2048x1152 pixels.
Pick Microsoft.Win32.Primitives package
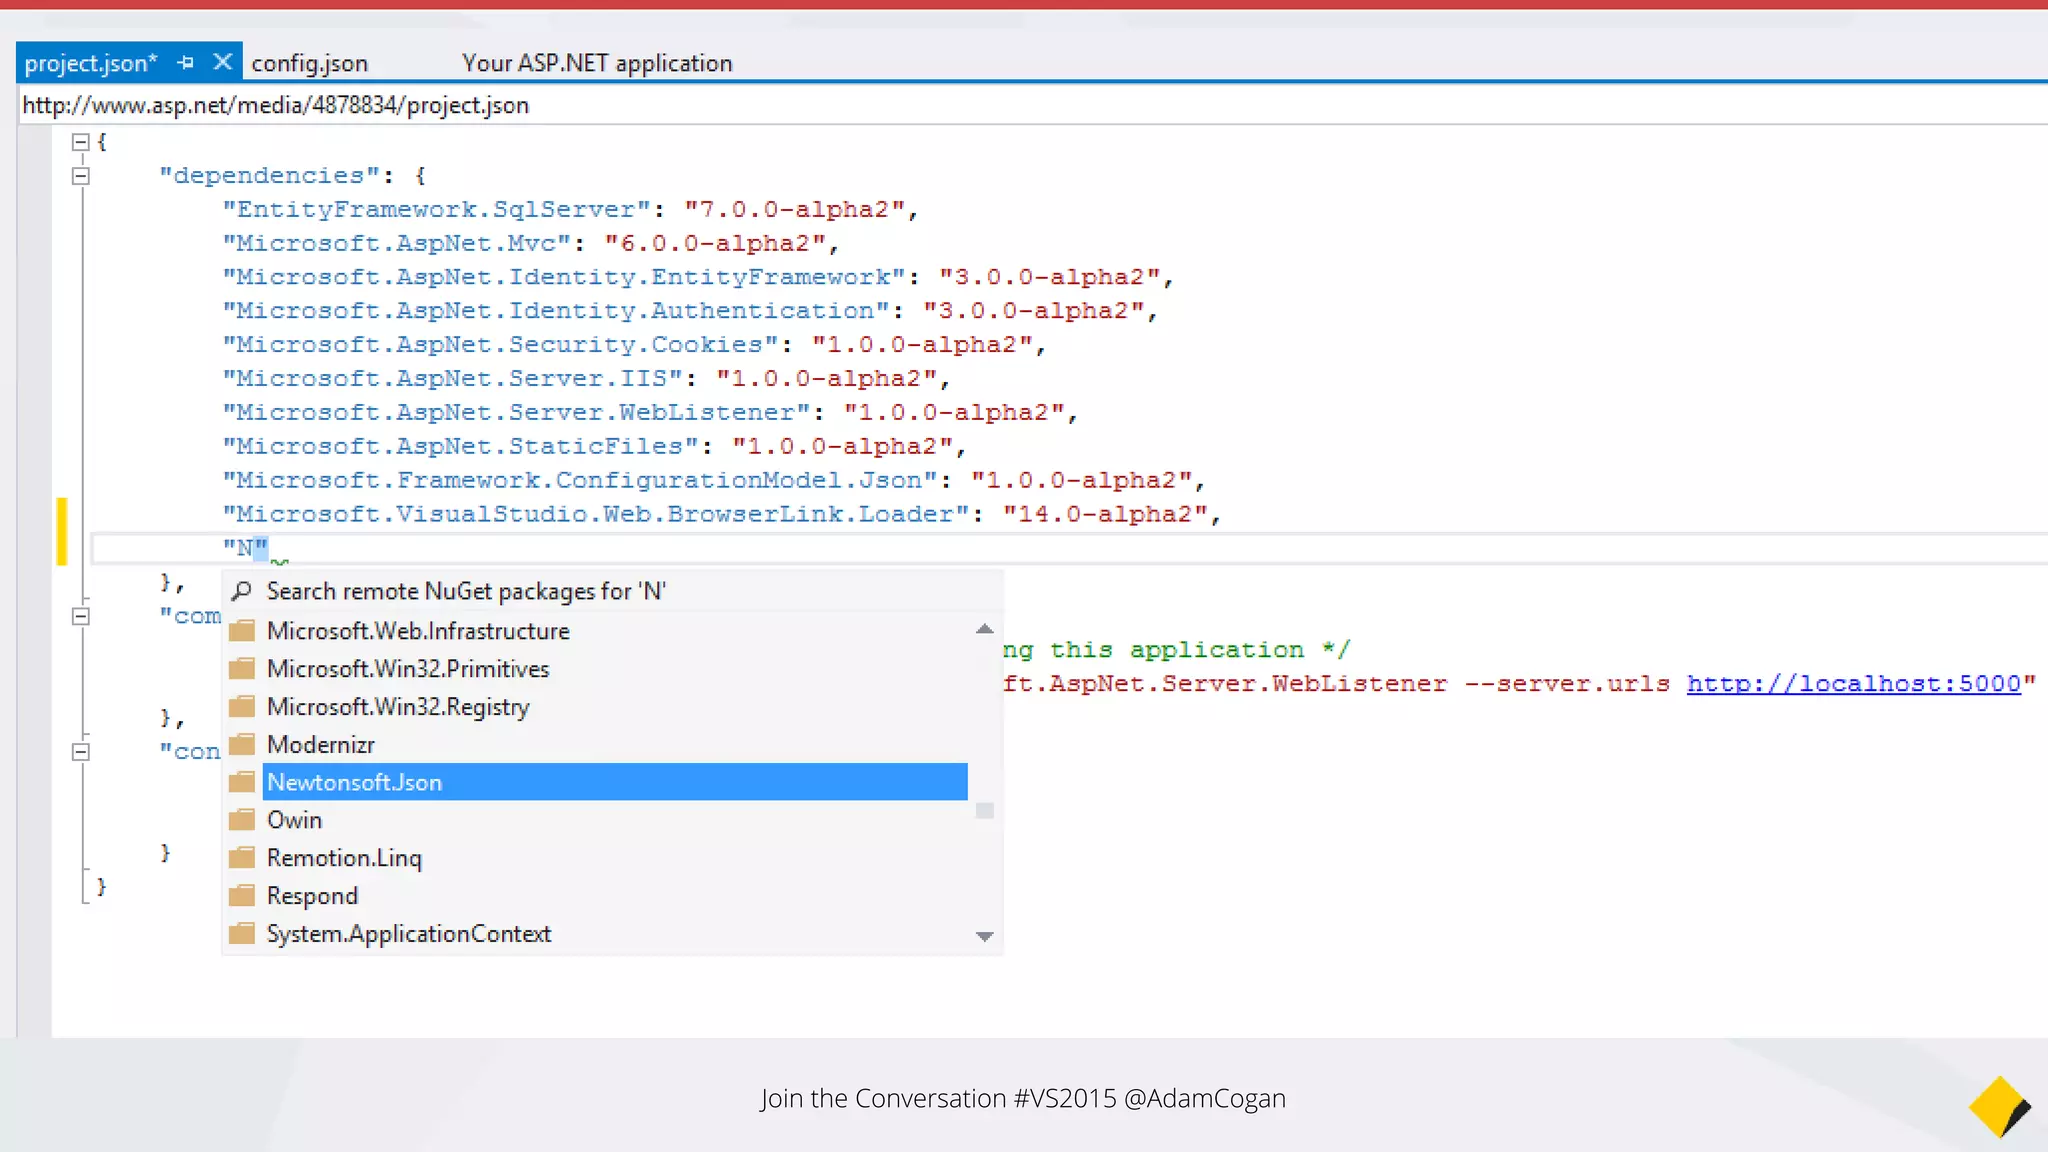point(408,669)
